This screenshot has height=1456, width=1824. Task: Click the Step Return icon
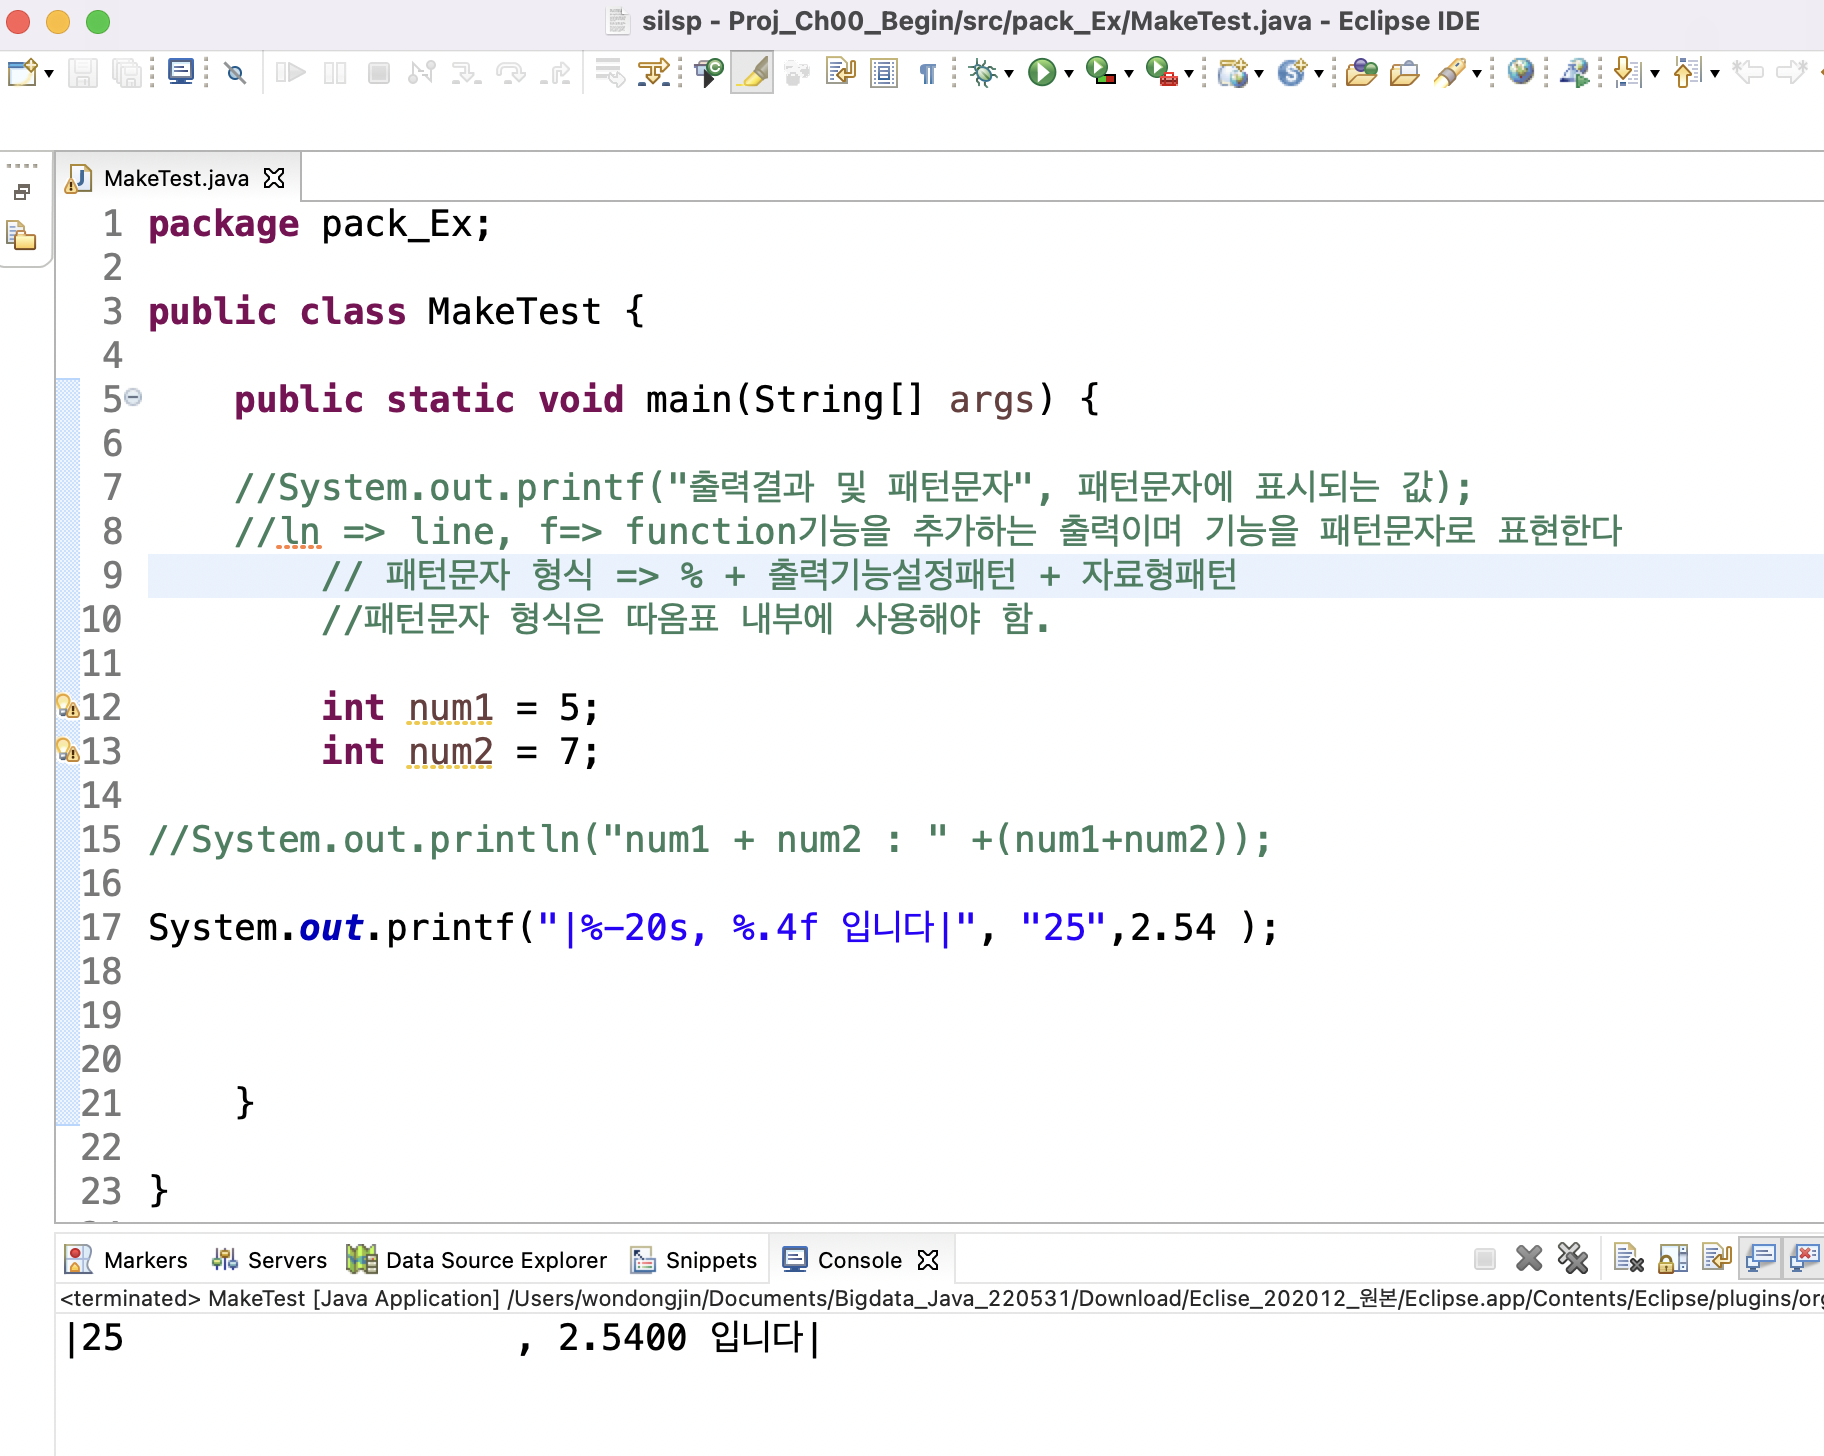click(x=555, y=73)
